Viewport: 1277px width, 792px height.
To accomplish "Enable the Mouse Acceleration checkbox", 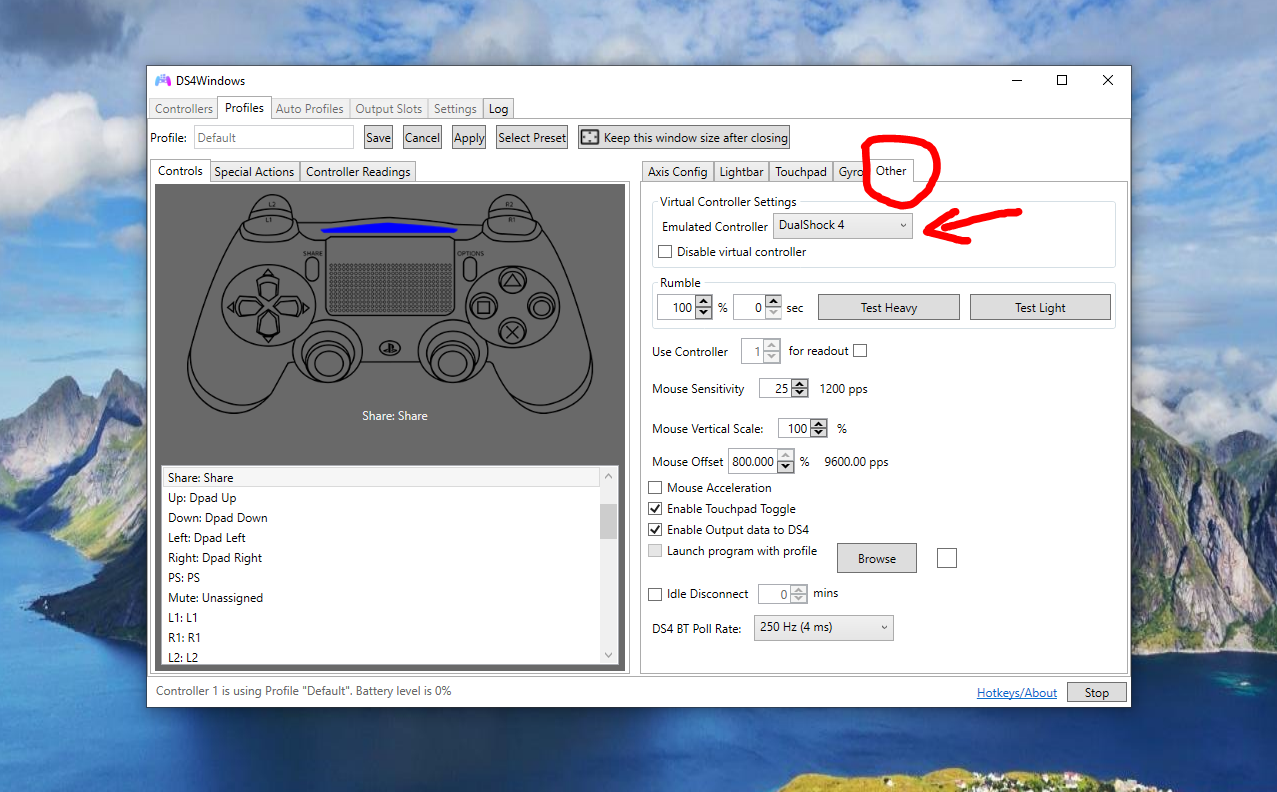I will [655, 488].
